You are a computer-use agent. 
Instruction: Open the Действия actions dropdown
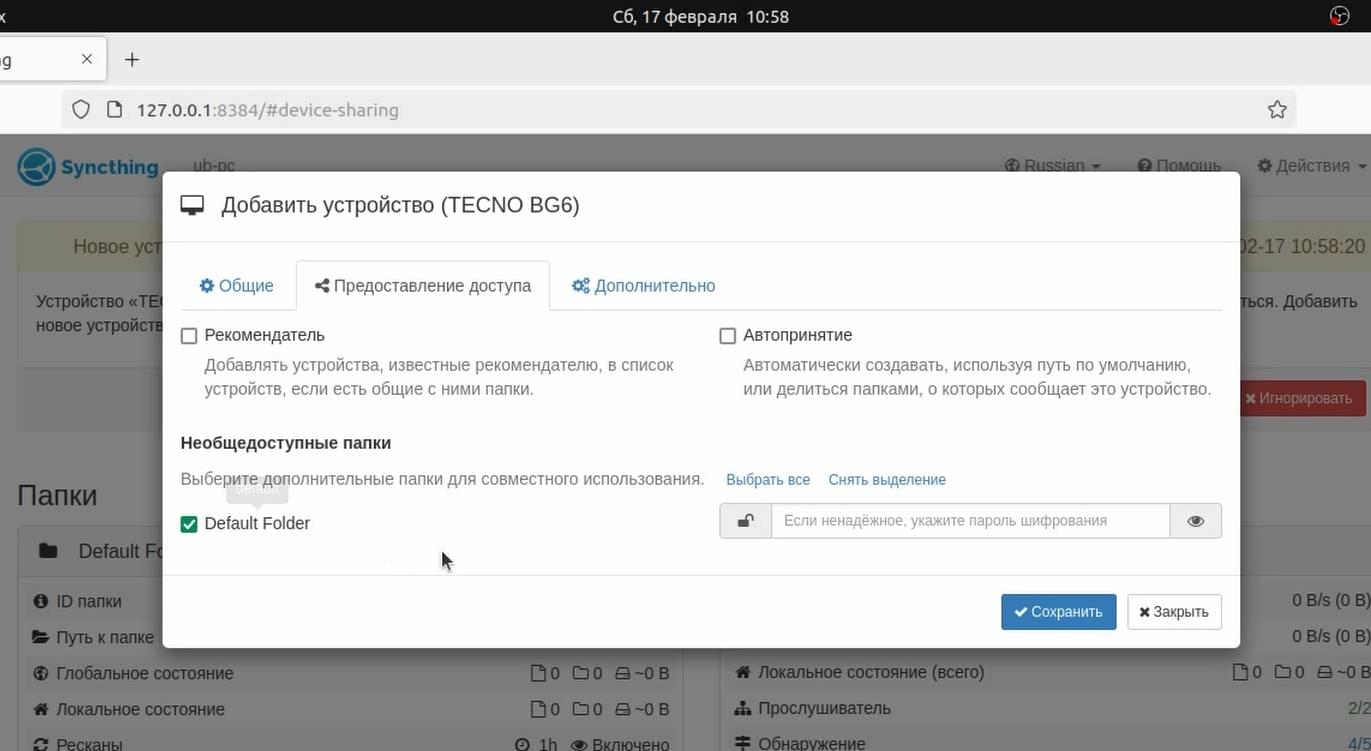coord(1312,166)
